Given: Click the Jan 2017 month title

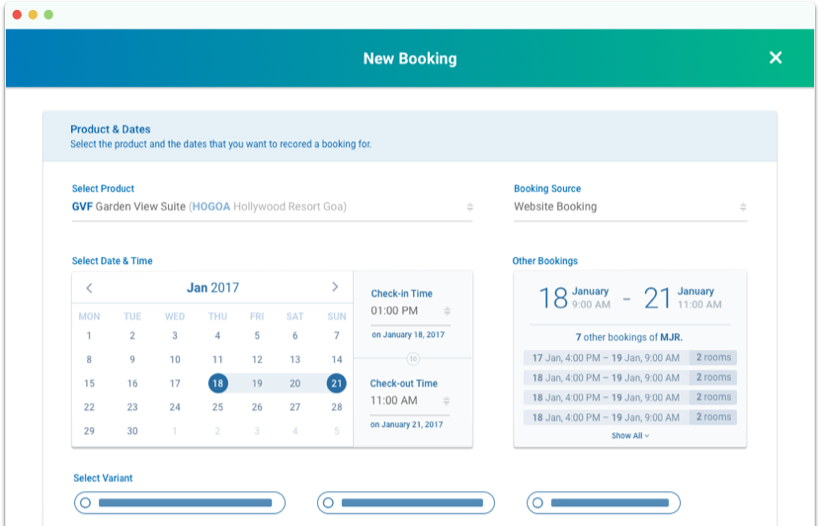Looking at the screenshot, I should [x=213, y=288].
